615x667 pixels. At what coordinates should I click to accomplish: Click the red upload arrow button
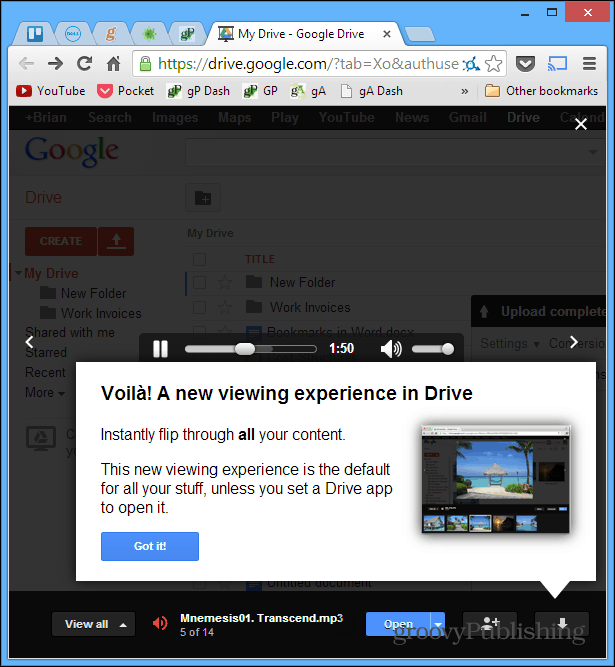pyautogui.click(x=116, y=241)
